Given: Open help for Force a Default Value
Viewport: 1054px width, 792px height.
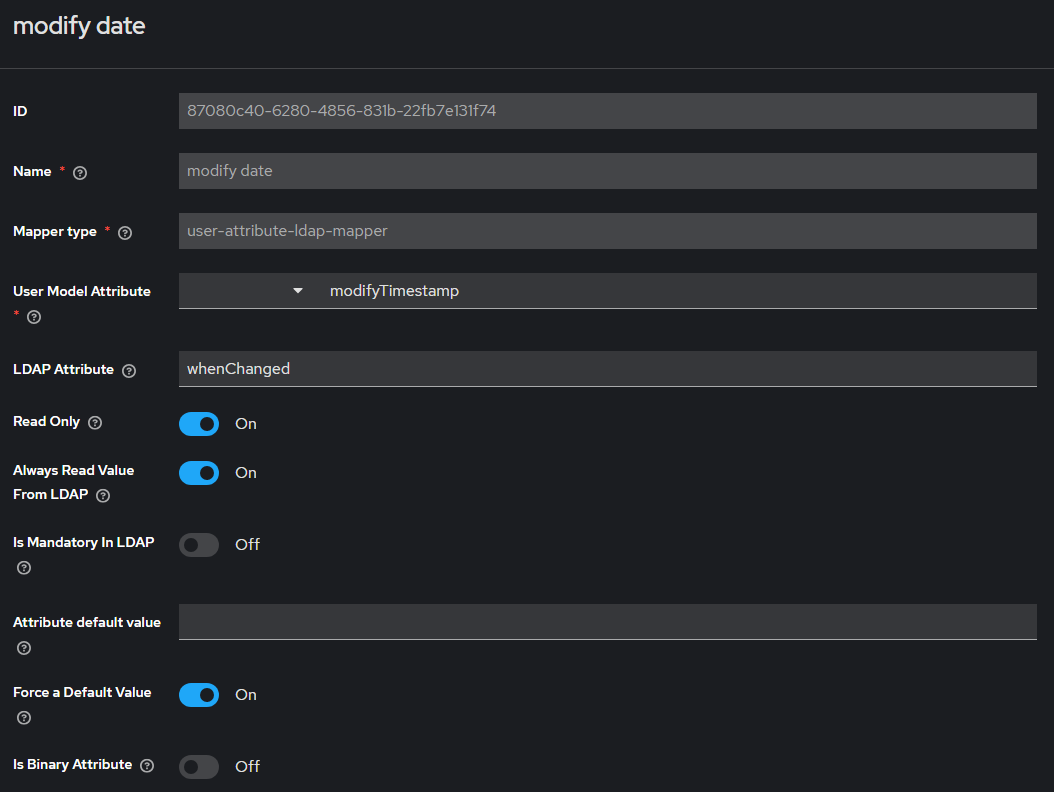Looking at the screenshot, I should 24,718.
